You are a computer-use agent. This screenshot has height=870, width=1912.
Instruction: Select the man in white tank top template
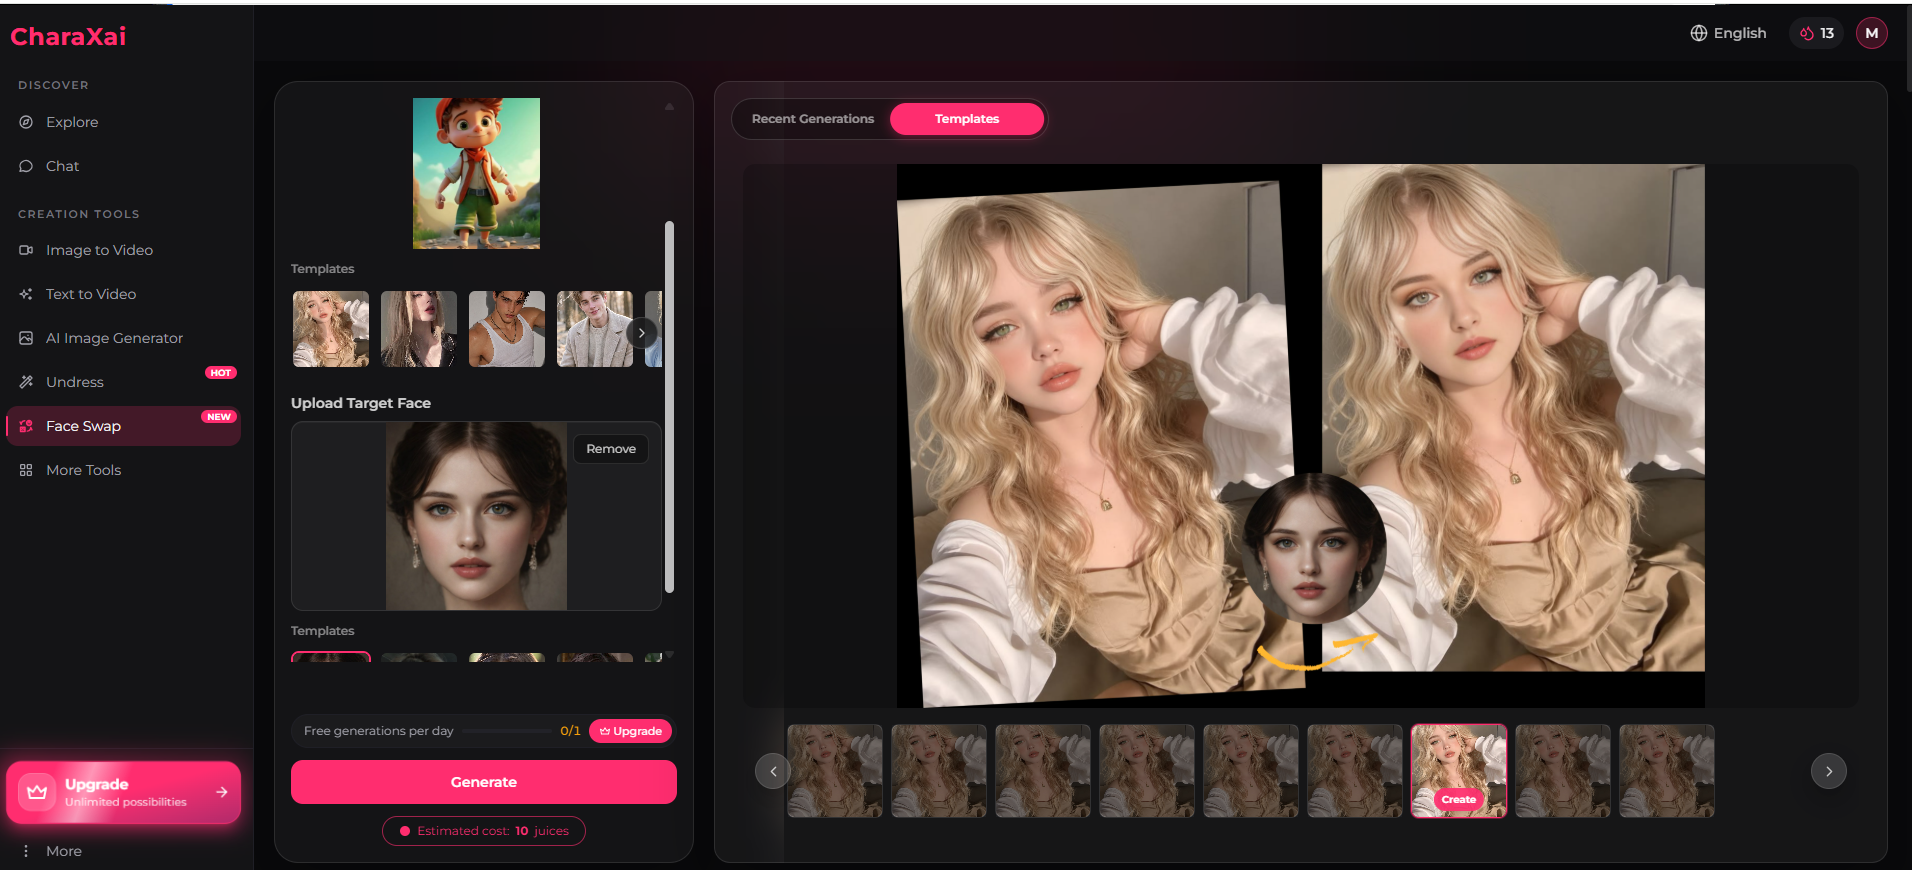pyautogui.click(x=507, y=329)
